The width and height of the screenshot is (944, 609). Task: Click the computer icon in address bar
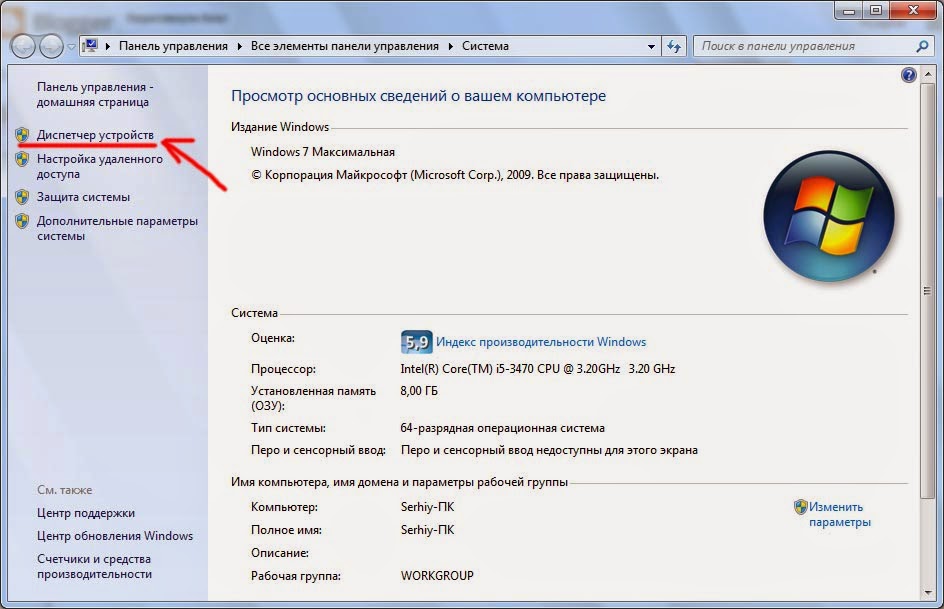pos(90,46)
